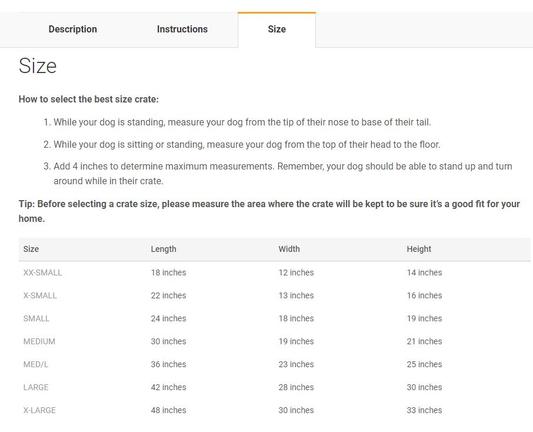The image size is (533, 432).
Task: Click the Width column header
Action: [289, 249]
